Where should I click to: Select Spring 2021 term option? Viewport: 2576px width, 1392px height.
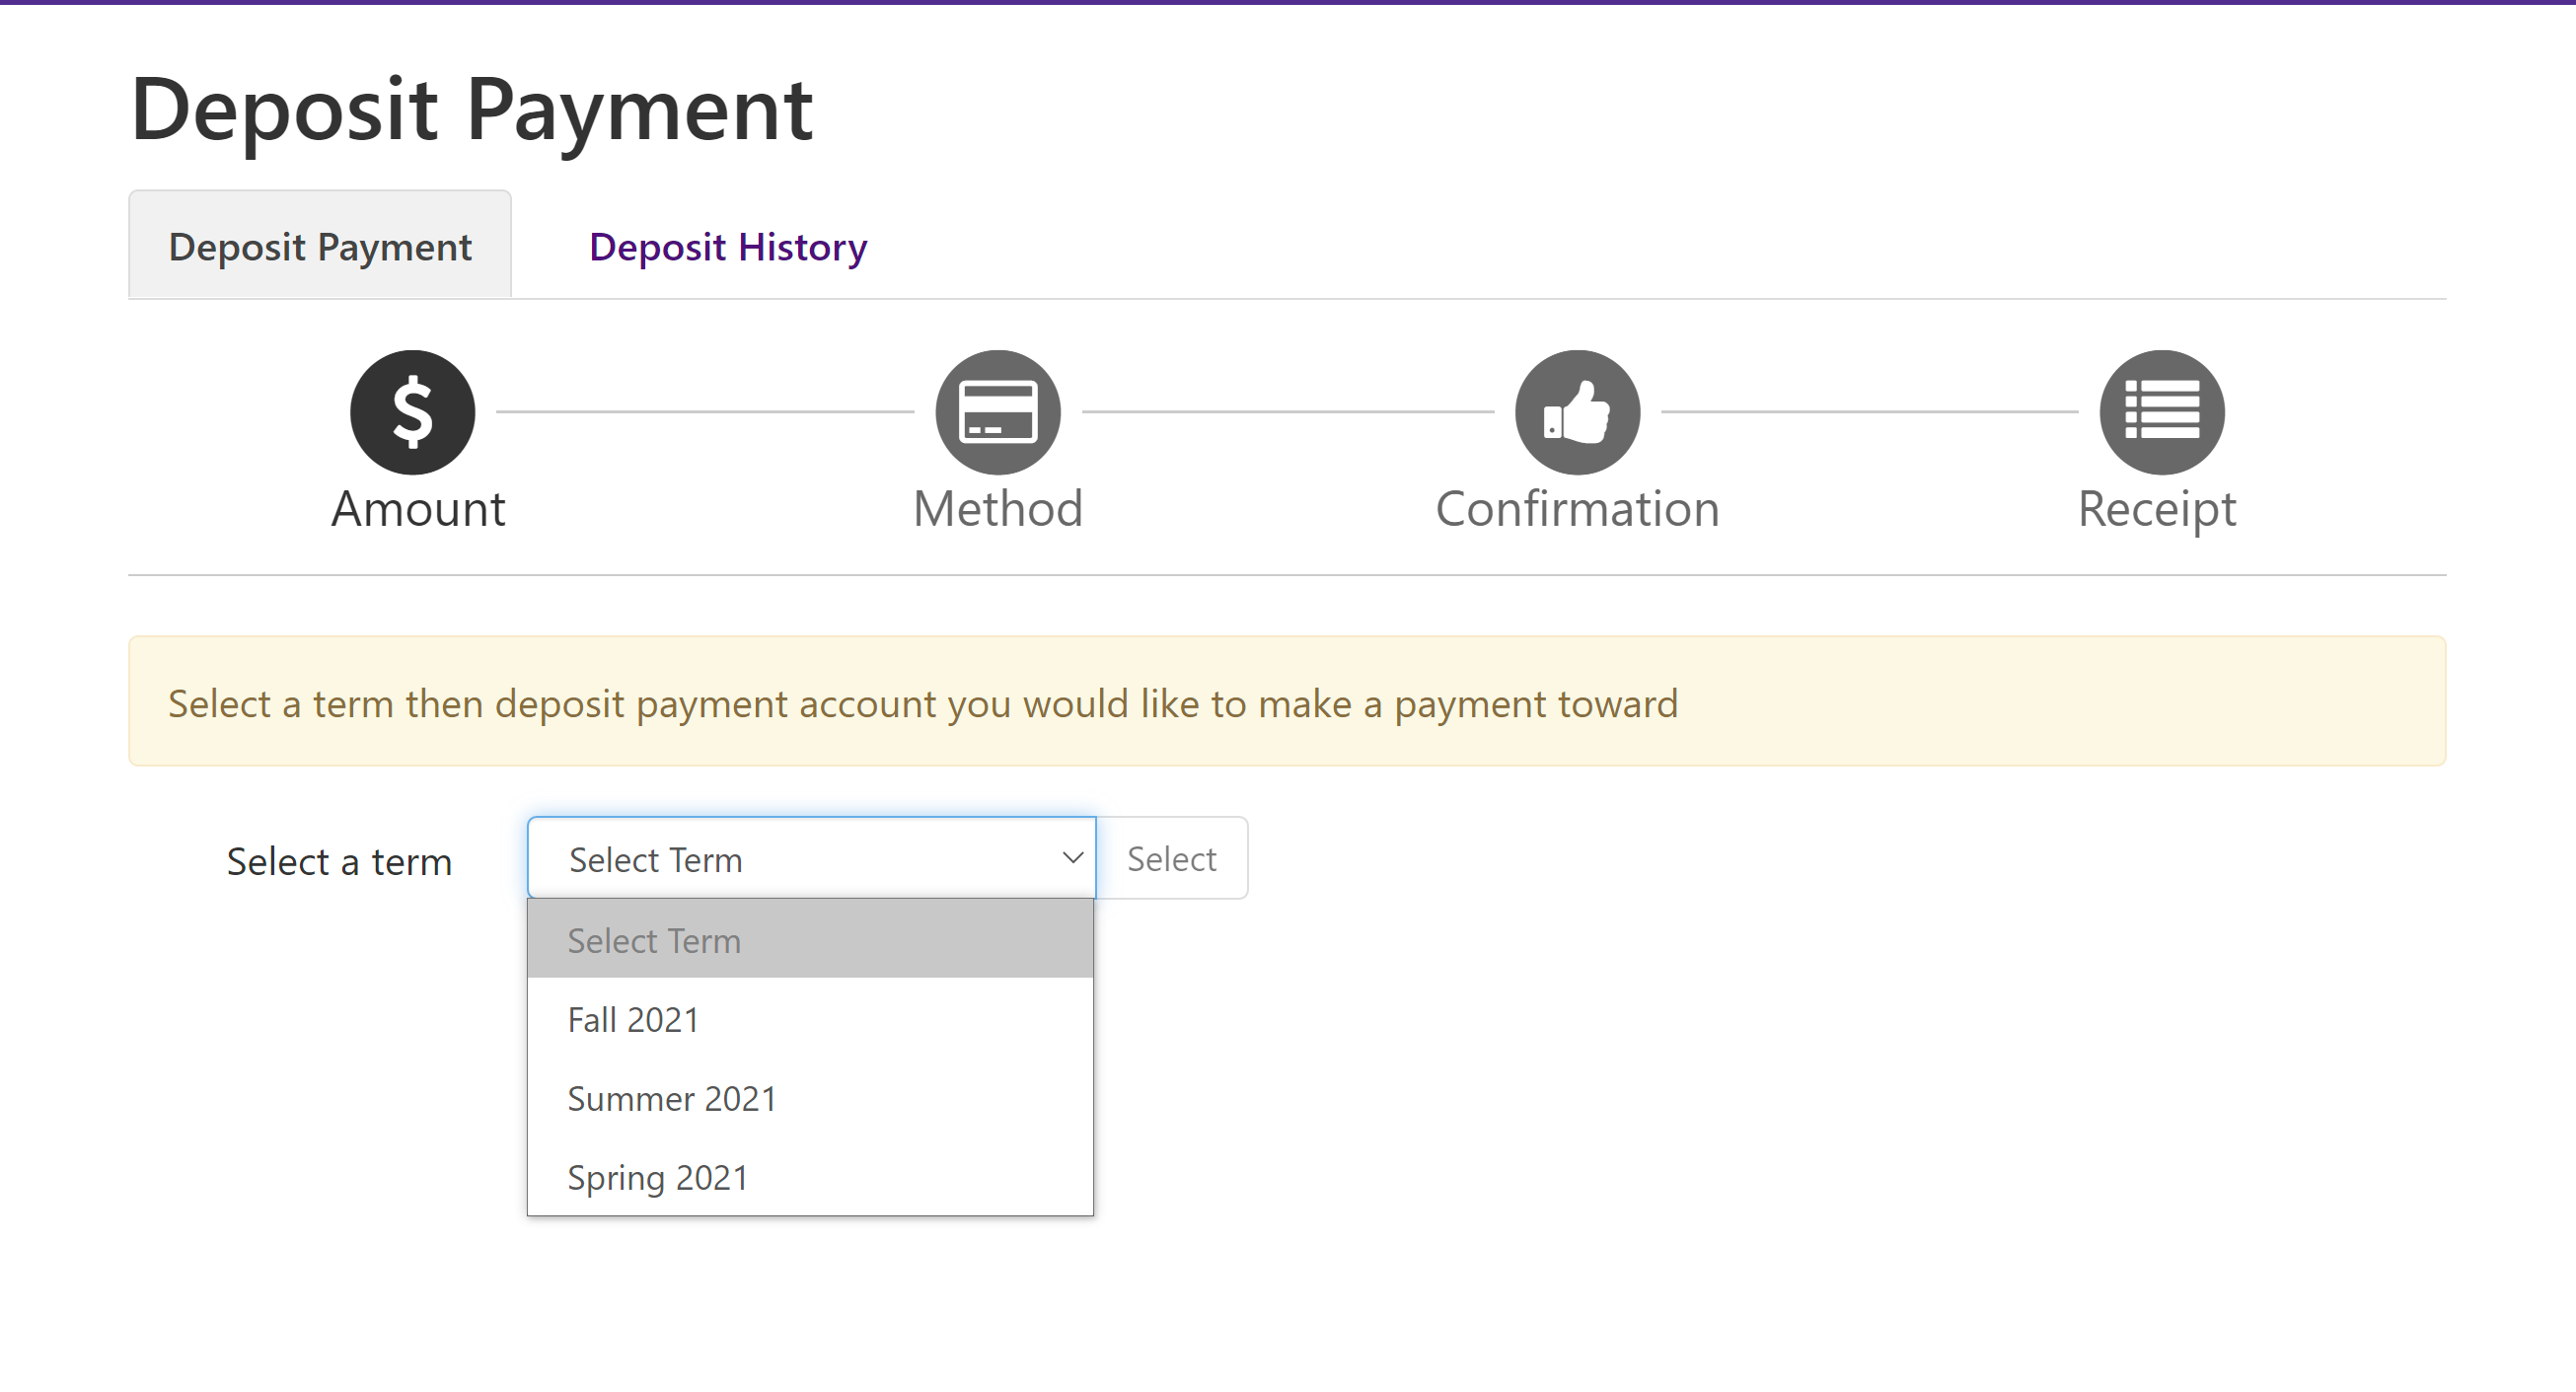tap(658, 1178)
